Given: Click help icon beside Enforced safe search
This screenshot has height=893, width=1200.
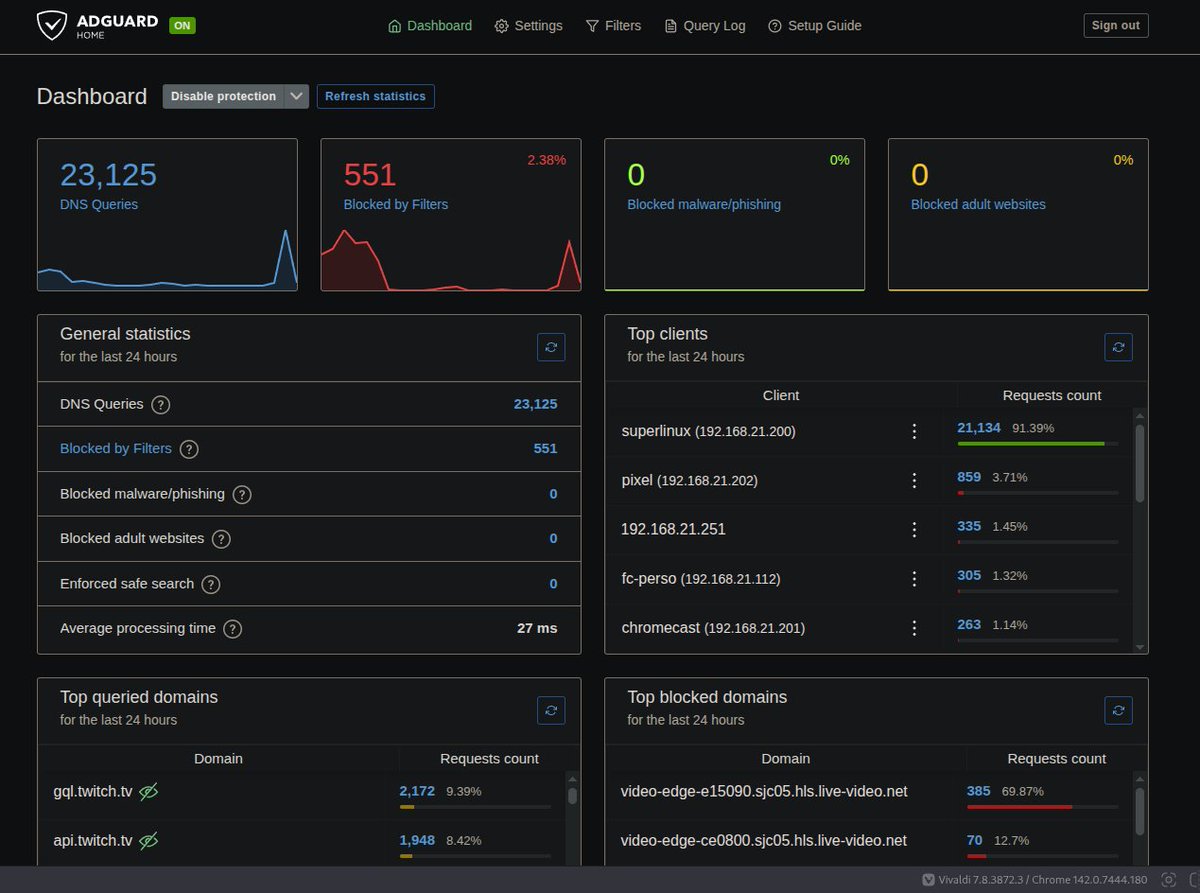Looking at the screenshot, I should coord(211,584).
